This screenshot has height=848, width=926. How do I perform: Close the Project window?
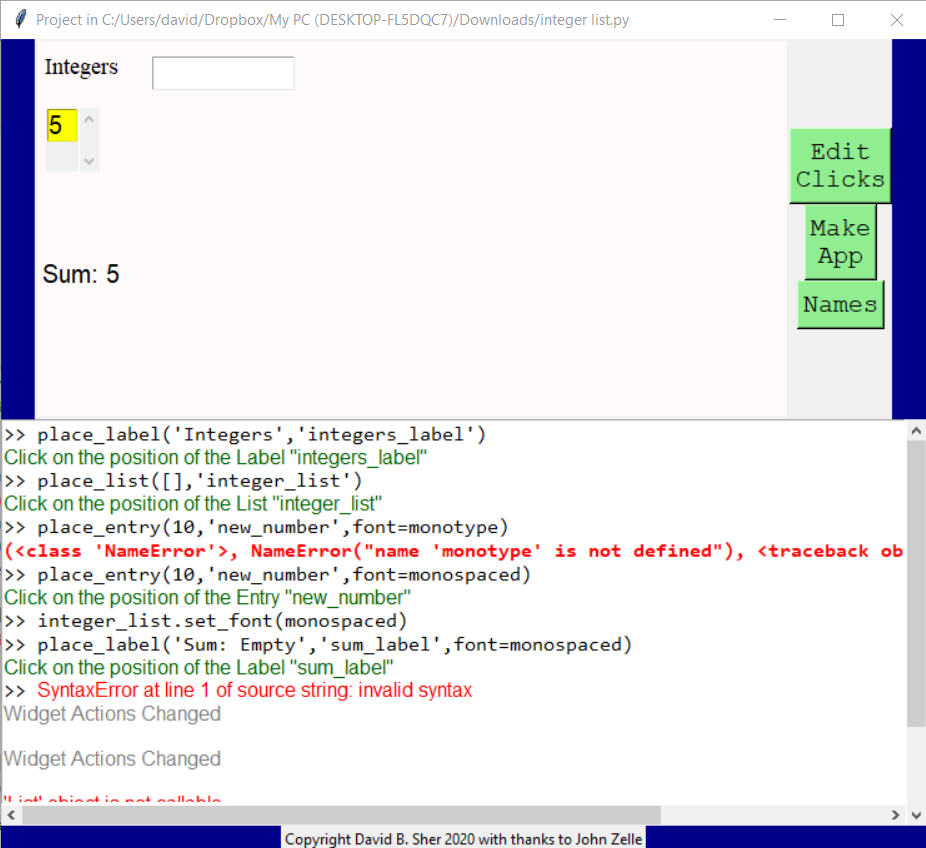896,19
